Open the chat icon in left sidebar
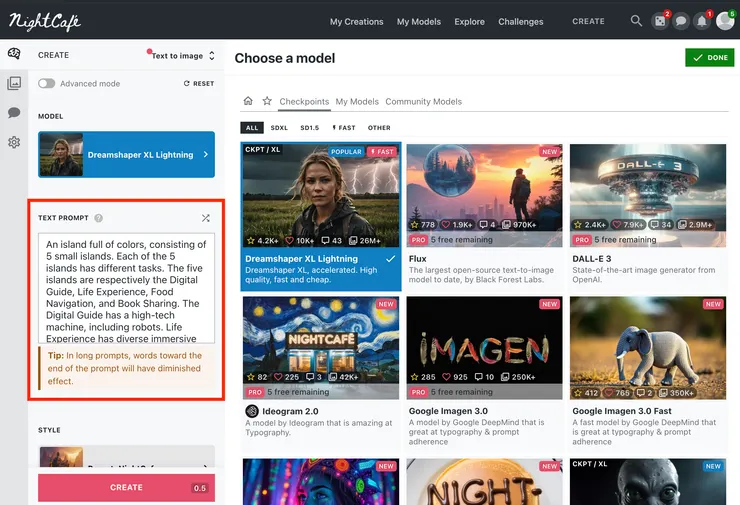Viewport: 740px width, 505px height. (14, 112)
